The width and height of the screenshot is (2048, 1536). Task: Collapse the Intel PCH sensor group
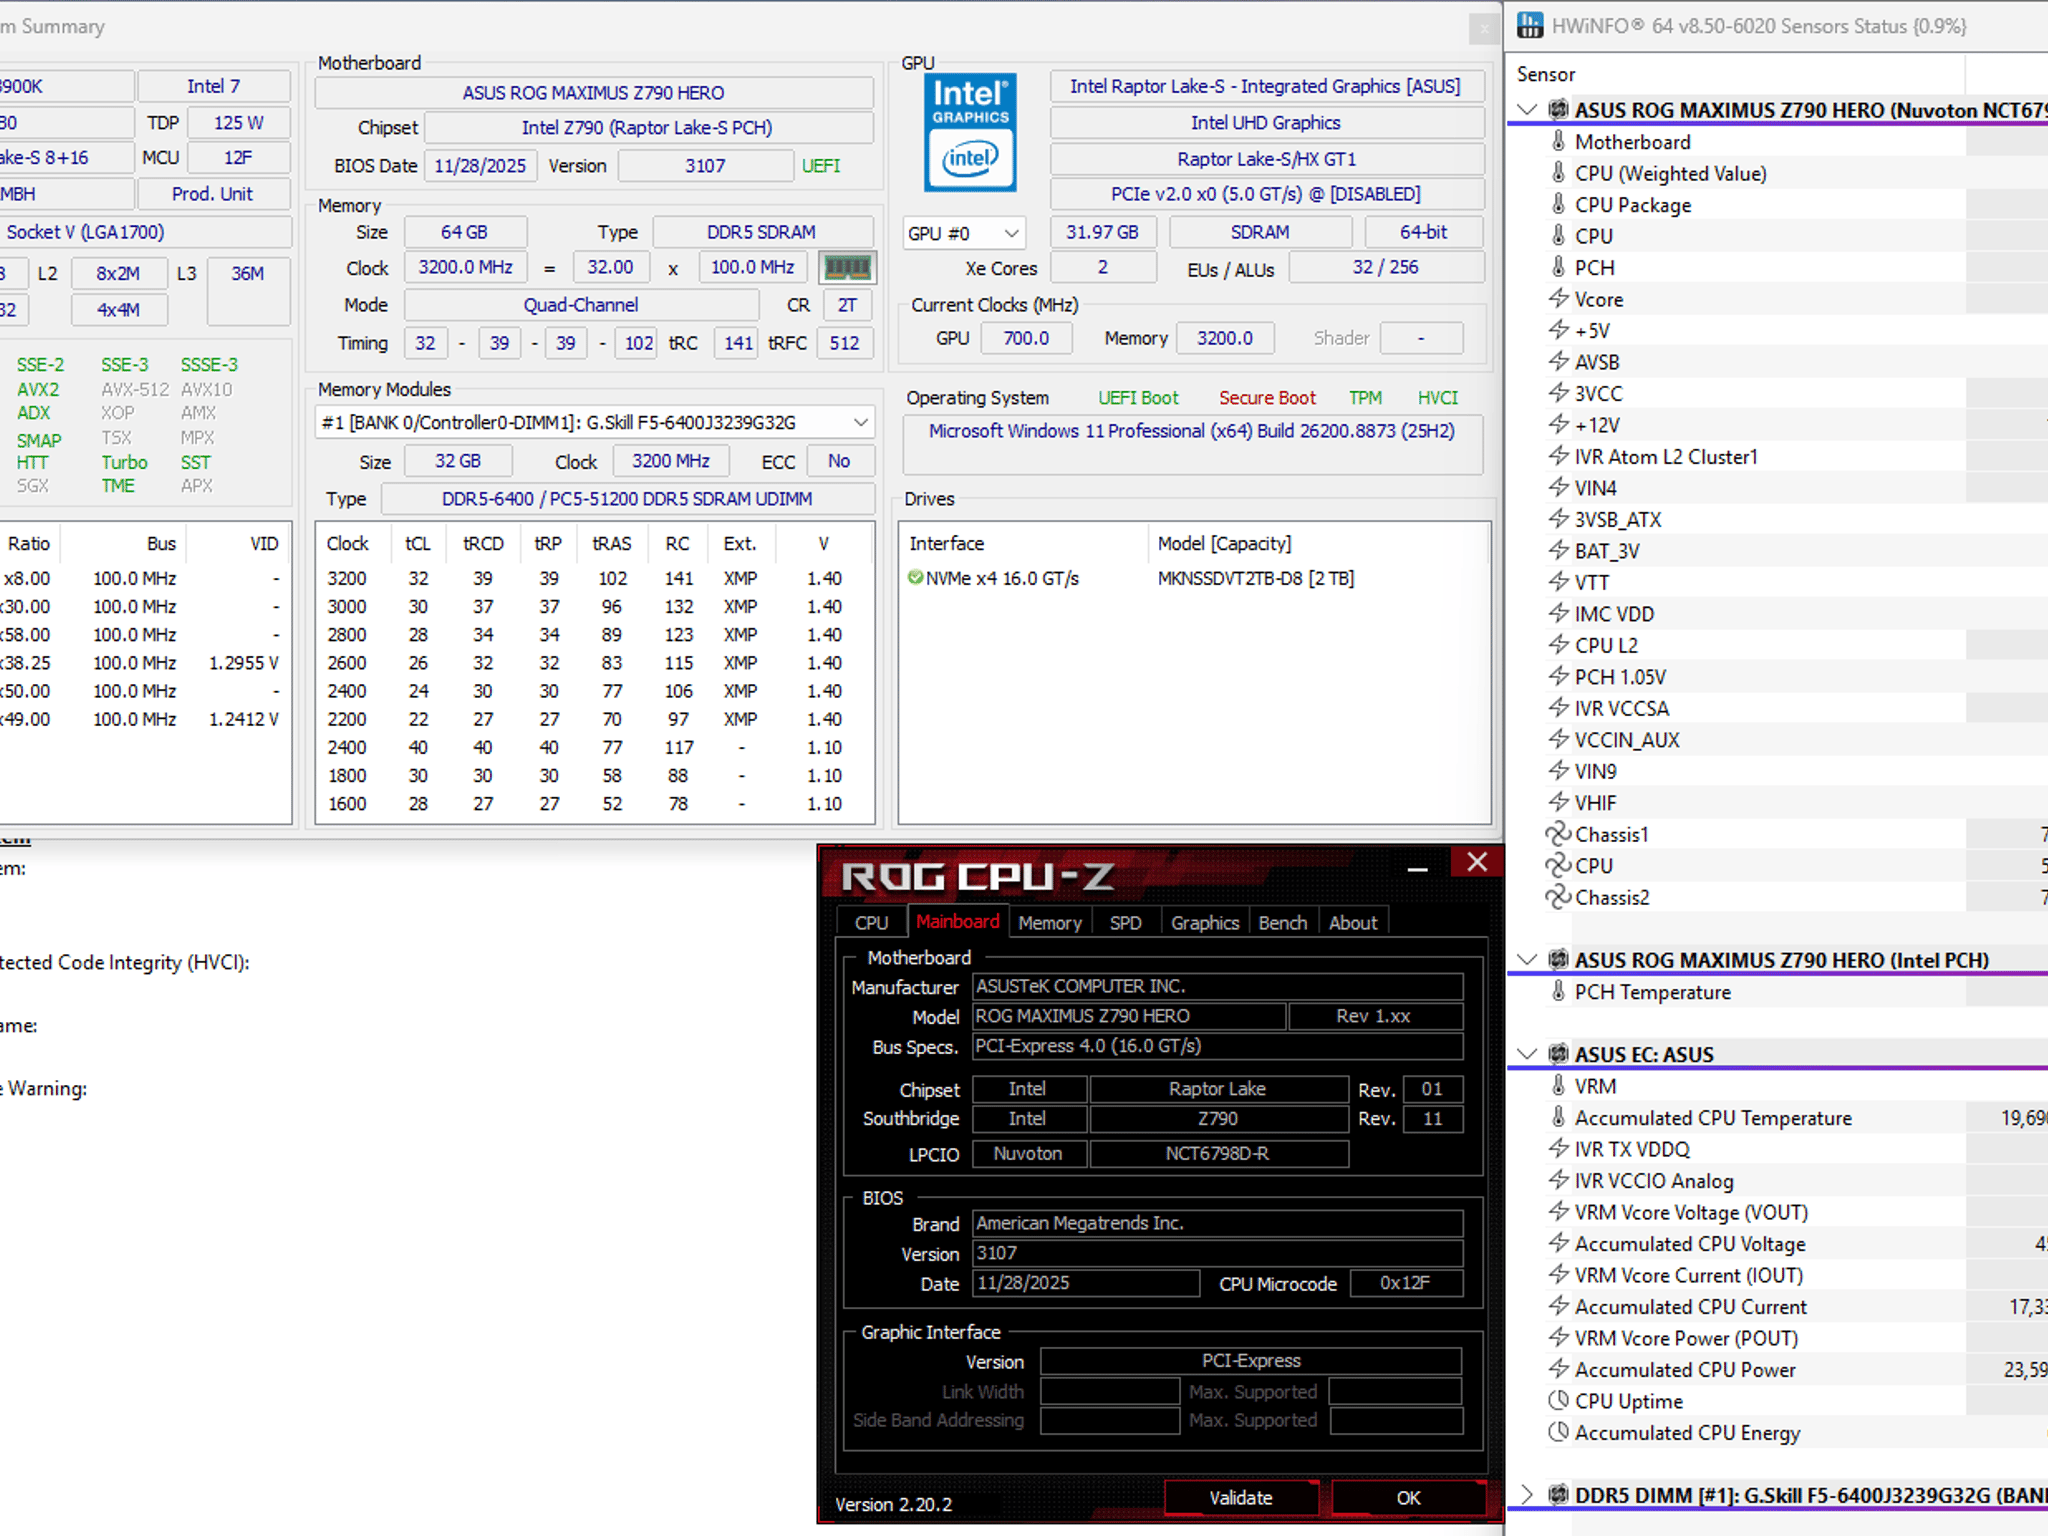click(1527, 960)
